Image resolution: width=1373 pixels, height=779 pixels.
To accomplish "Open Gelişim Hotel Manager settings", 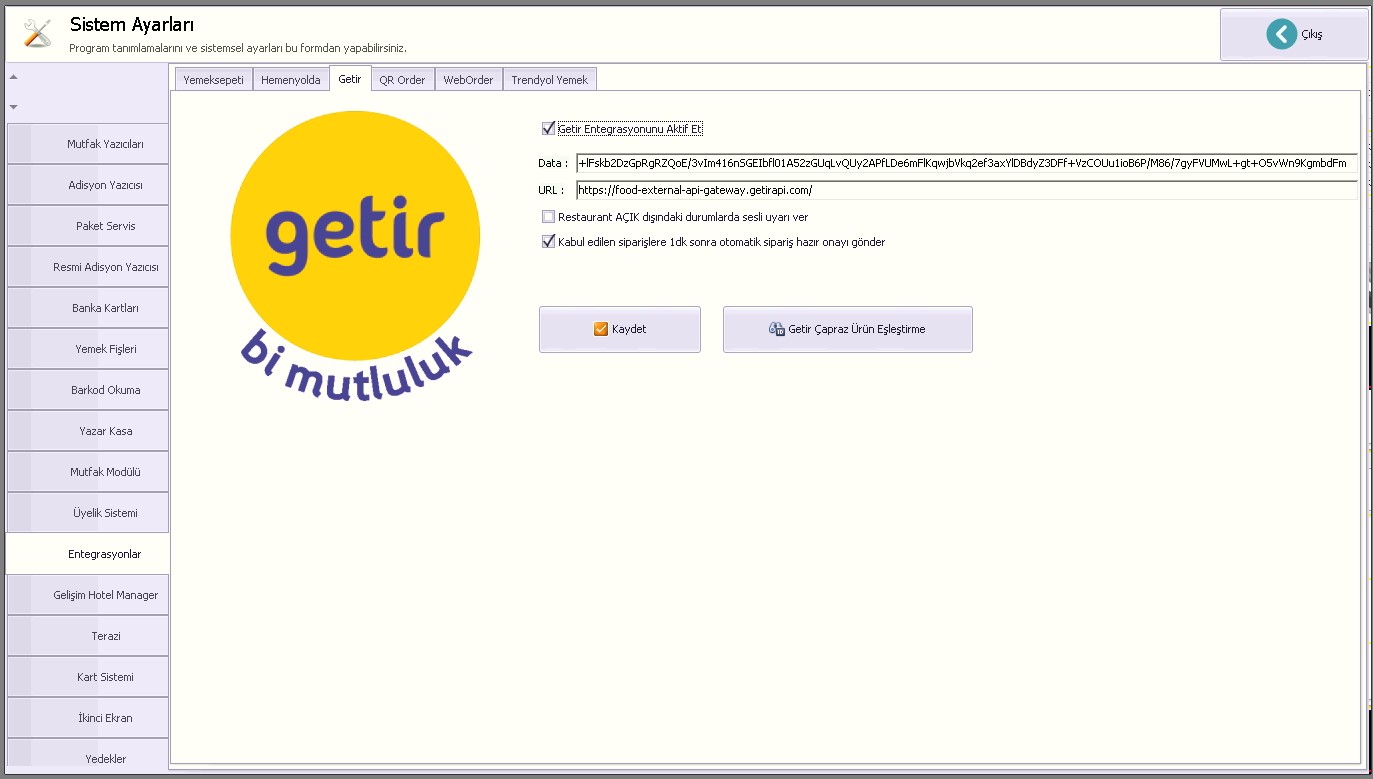I will click(88, 595).
